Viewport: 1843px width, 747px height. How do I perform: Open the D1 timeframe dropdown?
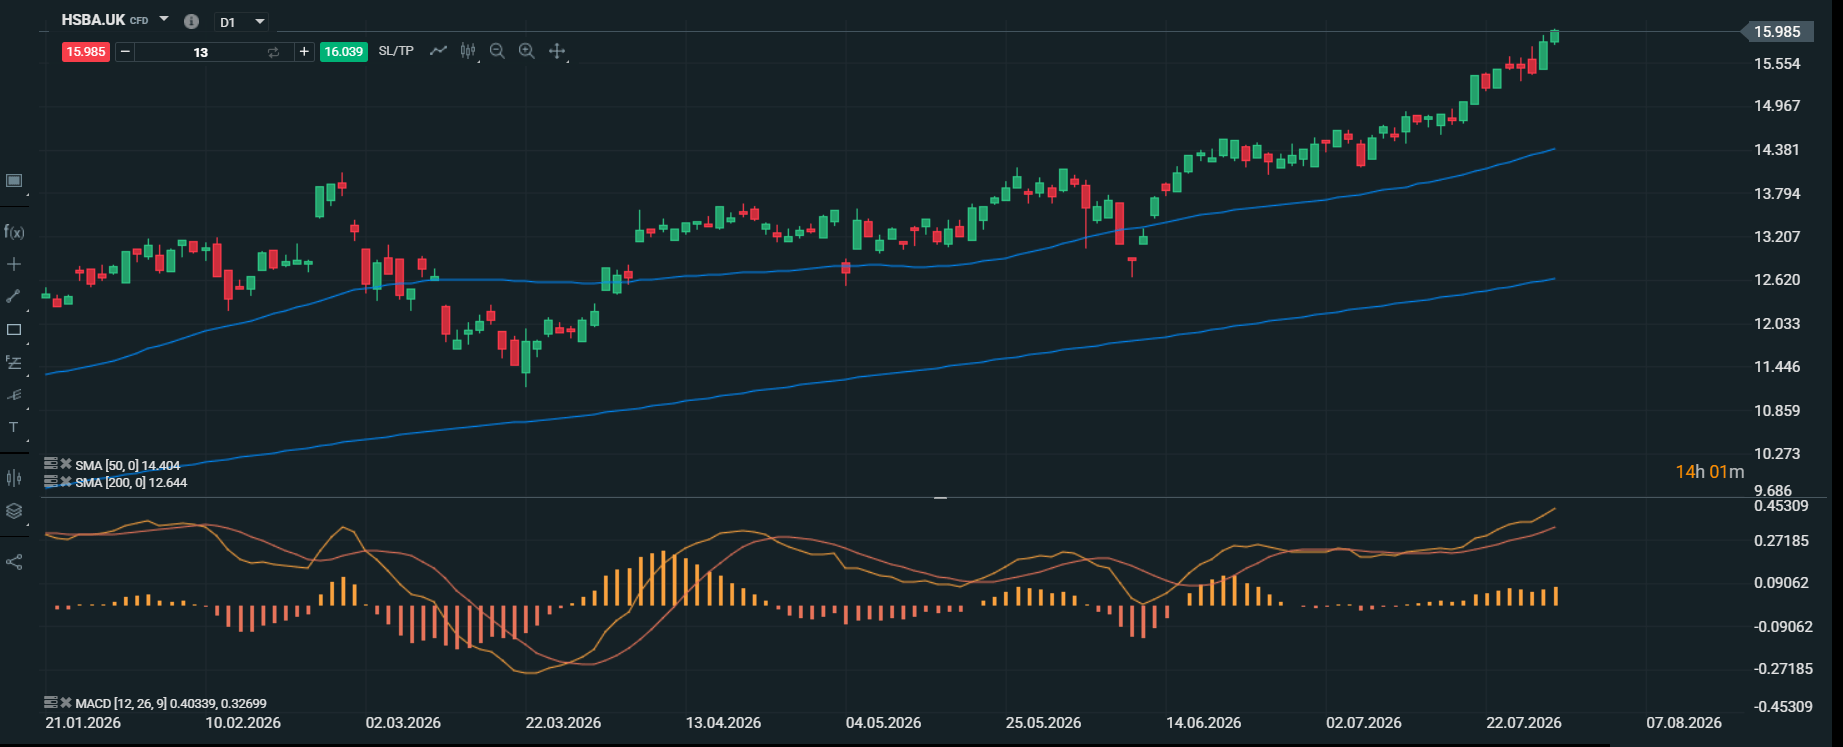[242, 22]
